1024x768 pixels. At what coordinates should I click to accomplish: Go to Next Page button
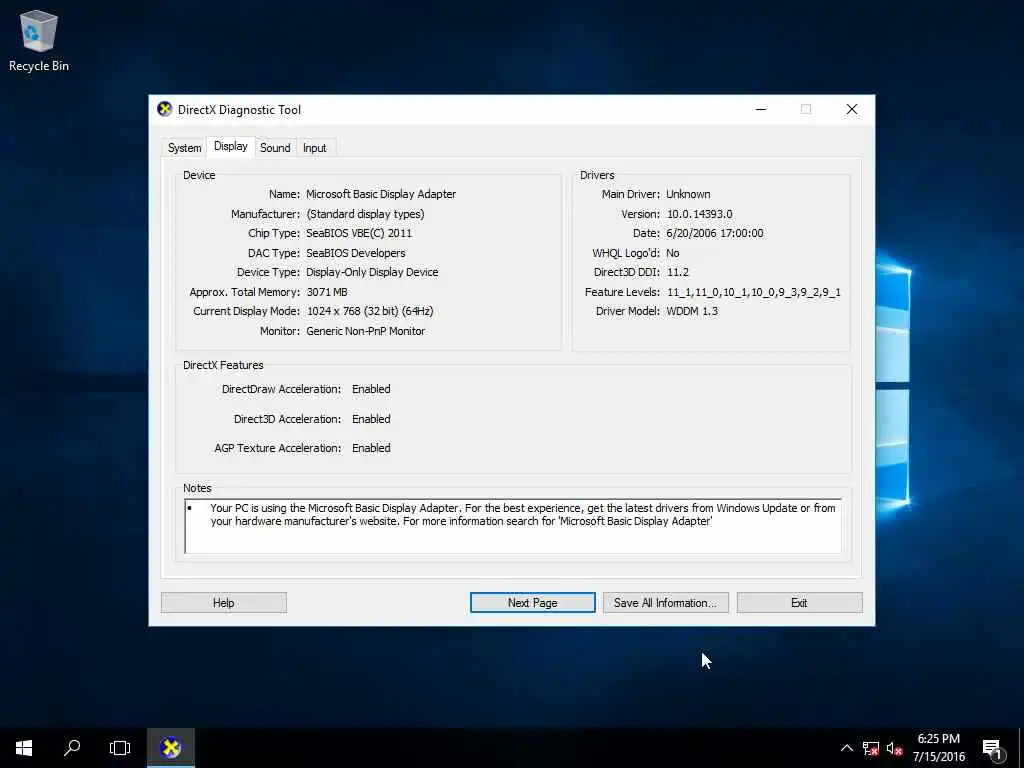[532, 603]
